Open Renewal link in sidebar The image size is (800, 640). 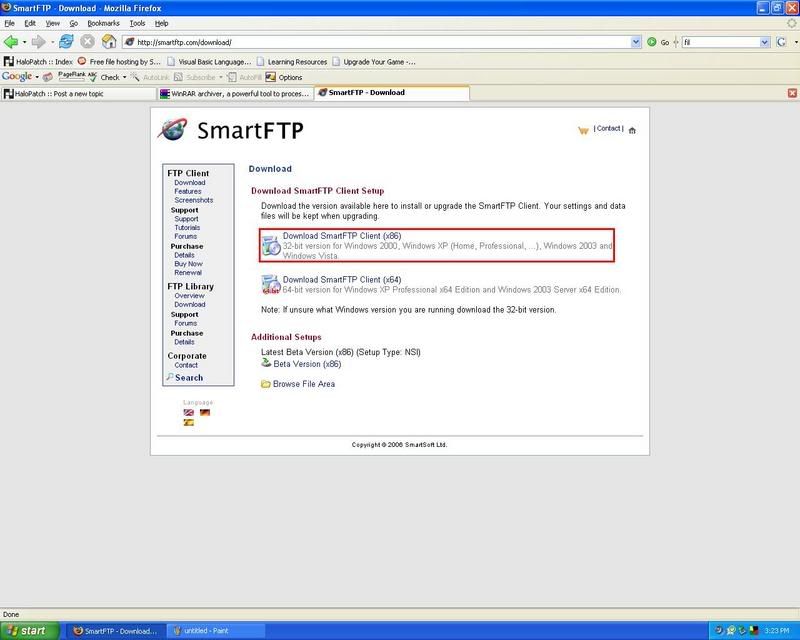(x=188, y=273)
